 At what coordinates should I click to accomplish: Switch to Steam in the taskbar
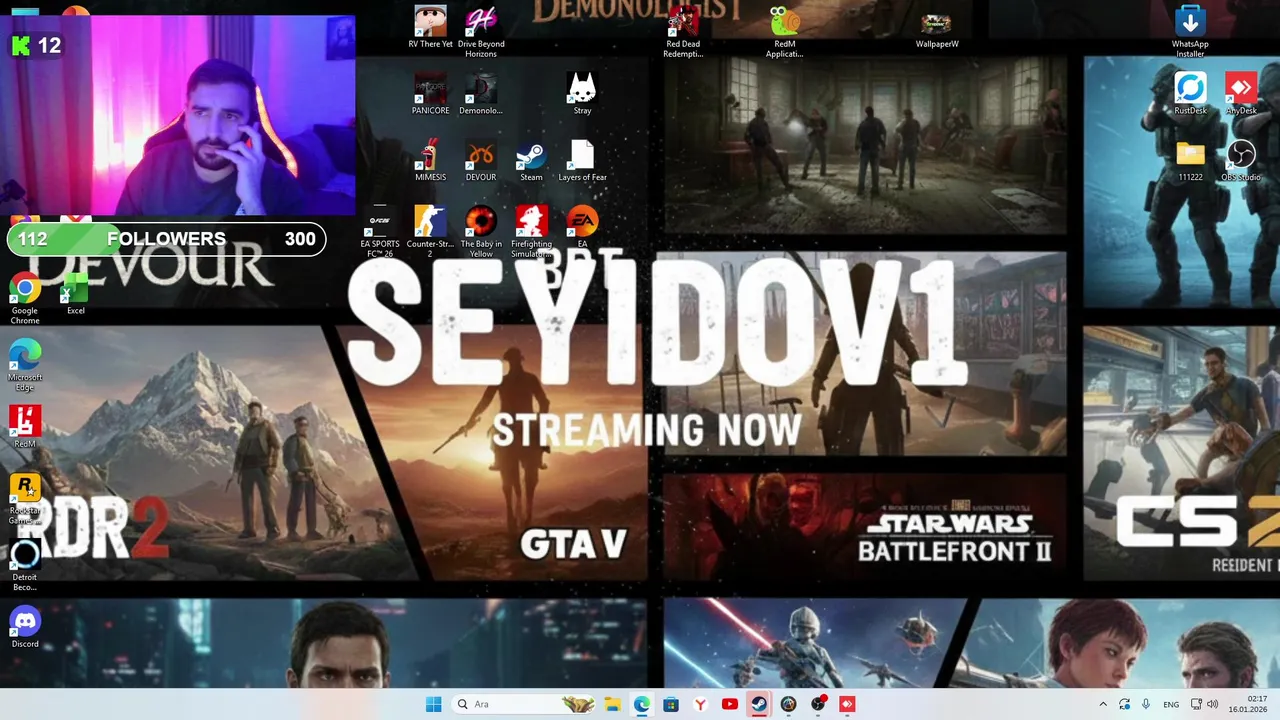pyautogui.click(x=759, y=704)
